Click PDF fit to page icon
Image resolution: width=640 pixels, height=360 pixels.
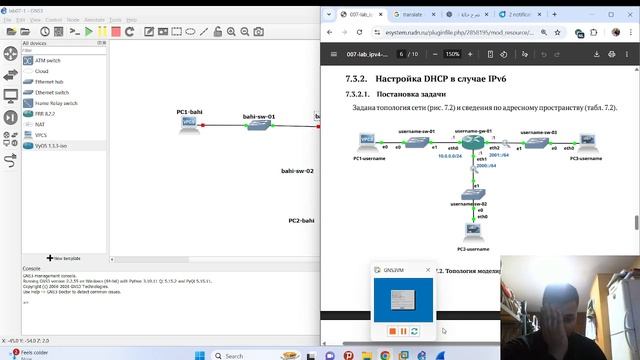click(x=490, y=54)
